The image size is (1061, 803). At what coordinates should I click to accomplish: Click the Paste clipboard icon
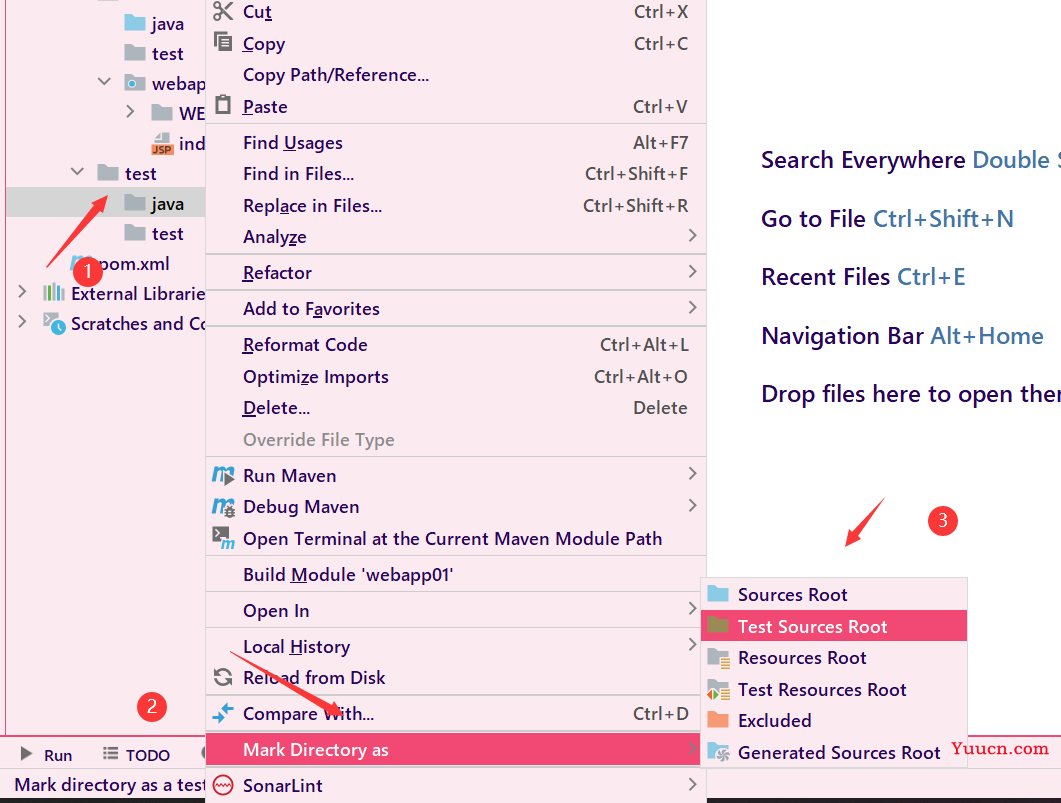223,105
